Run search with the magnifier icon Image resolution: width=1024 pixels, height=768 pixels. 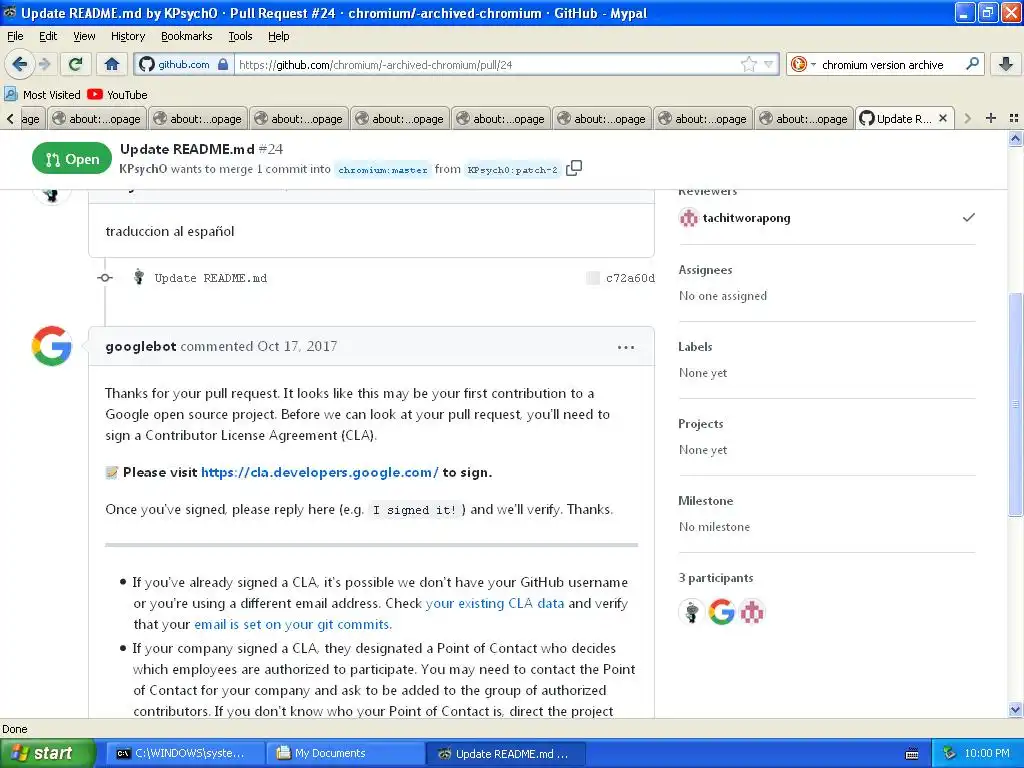point(972,64)
